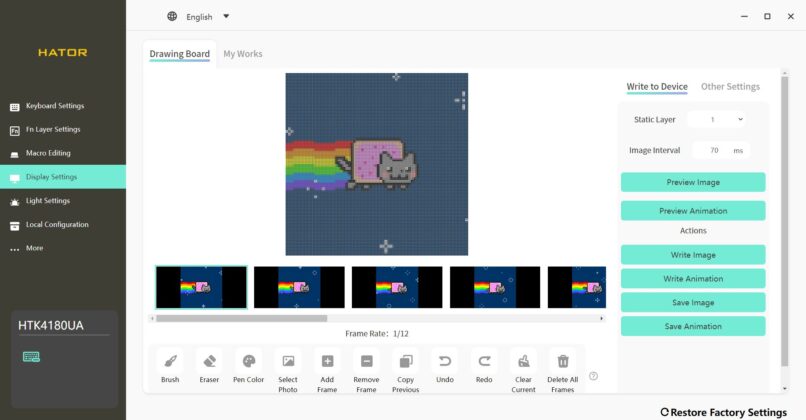Click the Select Photo icon
Screen dimensions: 806x420
pos(288,361)
